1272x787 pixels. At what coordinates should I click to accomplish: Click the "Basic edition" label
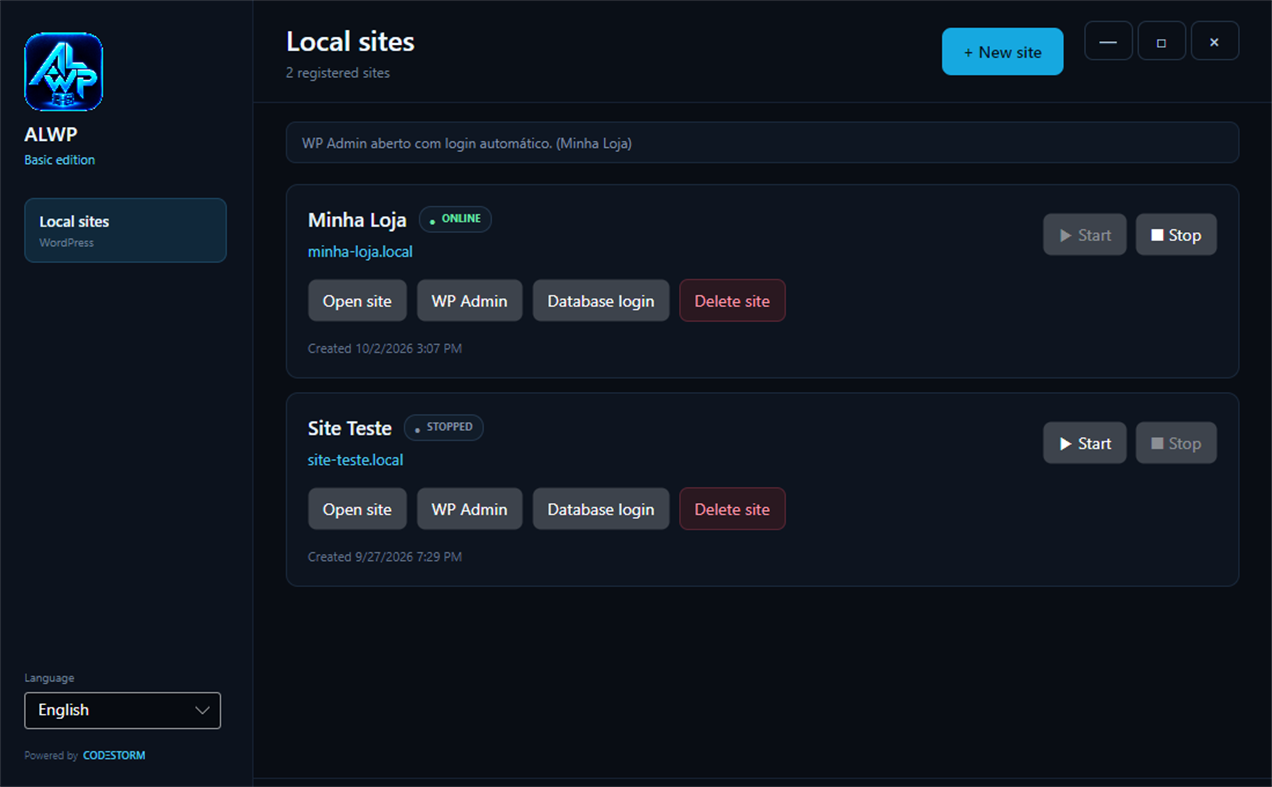(60, 160)
